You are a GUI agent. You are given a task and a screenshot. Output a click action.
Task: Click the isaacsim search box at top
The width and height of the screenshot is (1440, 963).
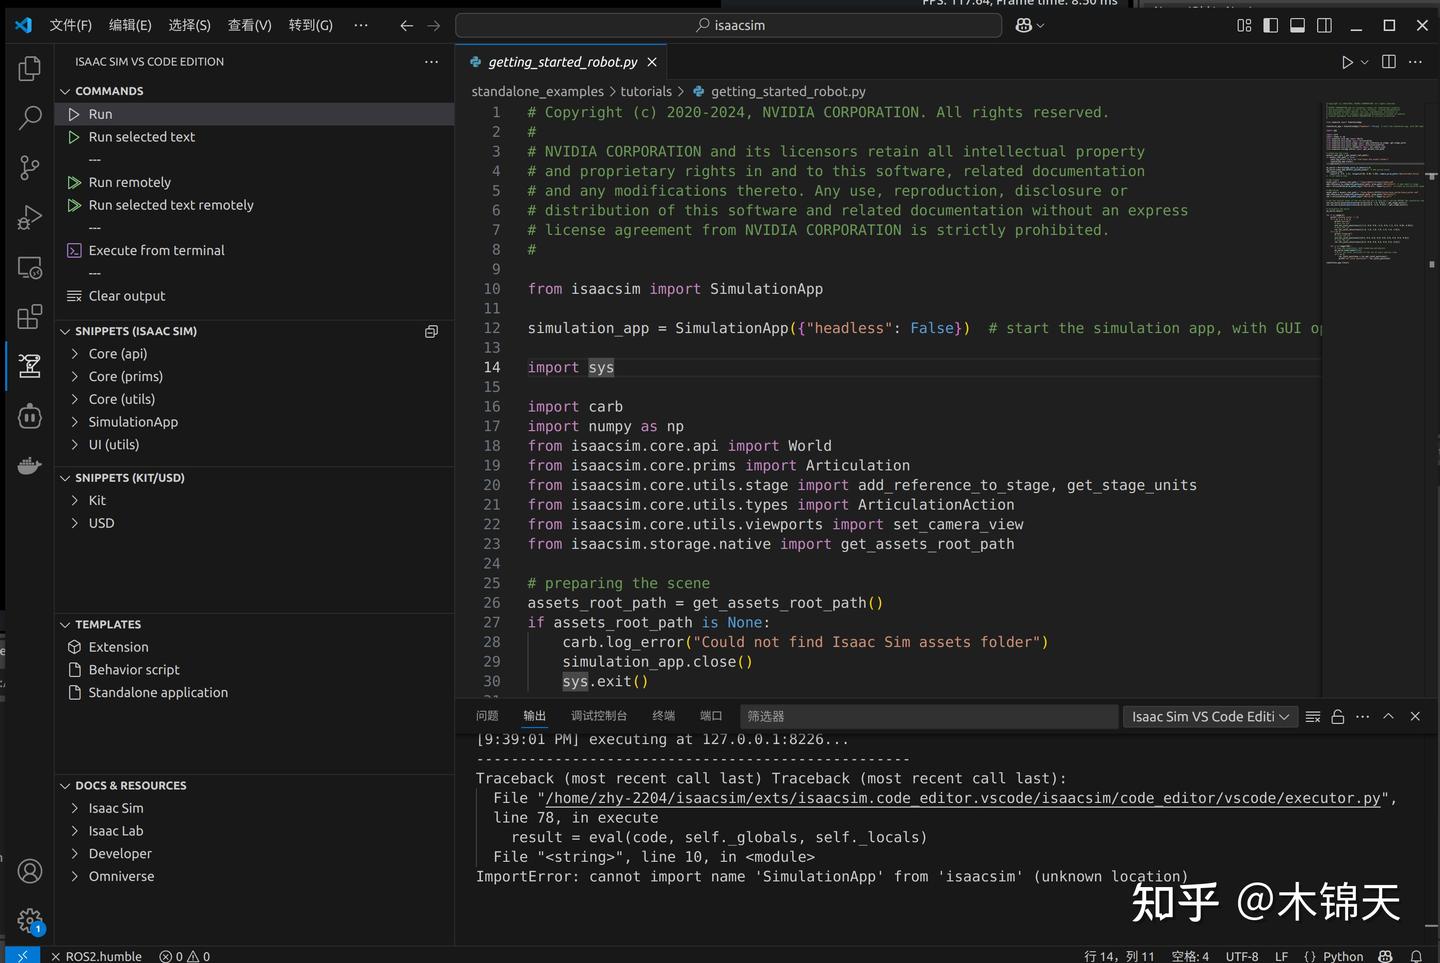click(x=728, y=24)
